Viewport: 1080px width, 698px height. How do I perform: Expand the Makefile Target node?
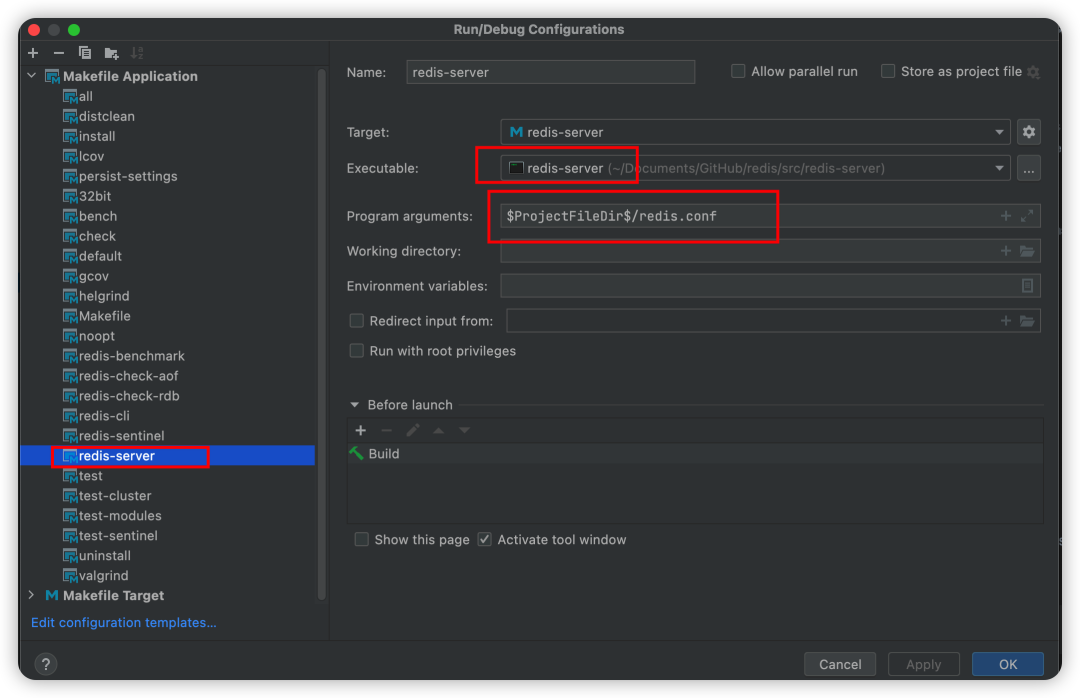(31, 595)
